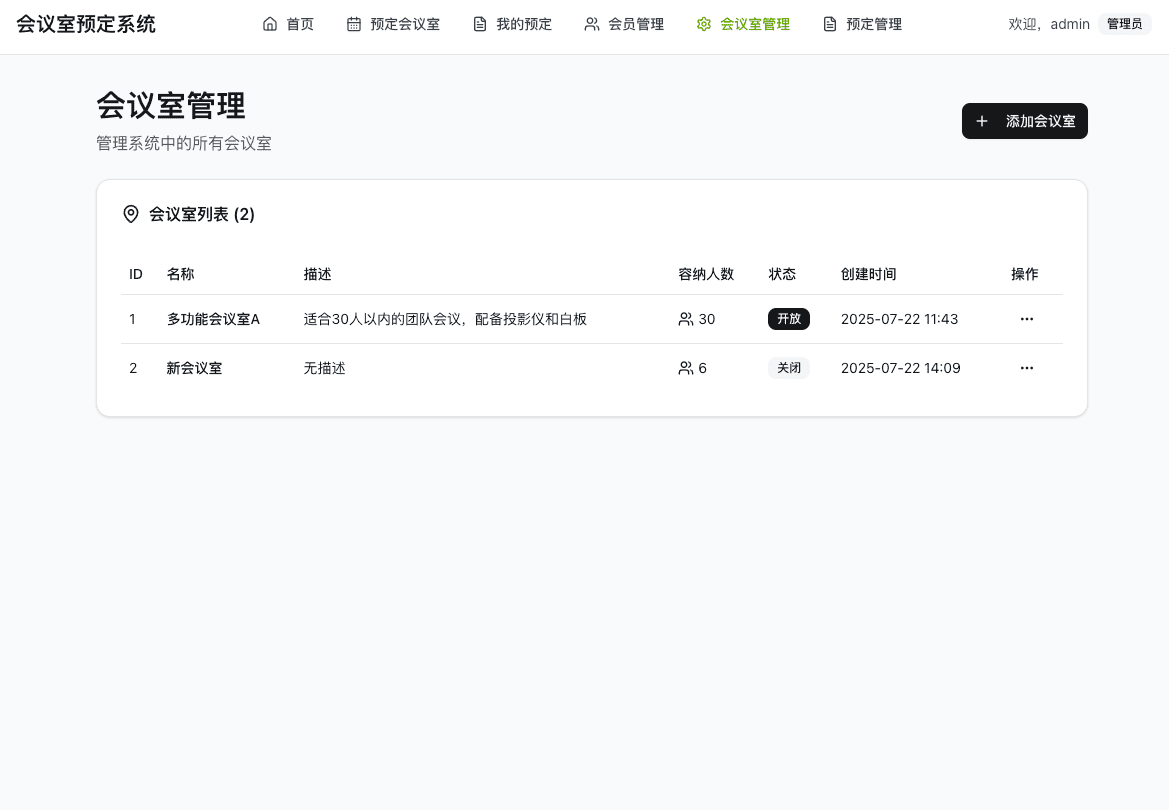Open the 我的预定 nav item
Viewport: 1169px width, 810px height.
(x=513, y=24)
